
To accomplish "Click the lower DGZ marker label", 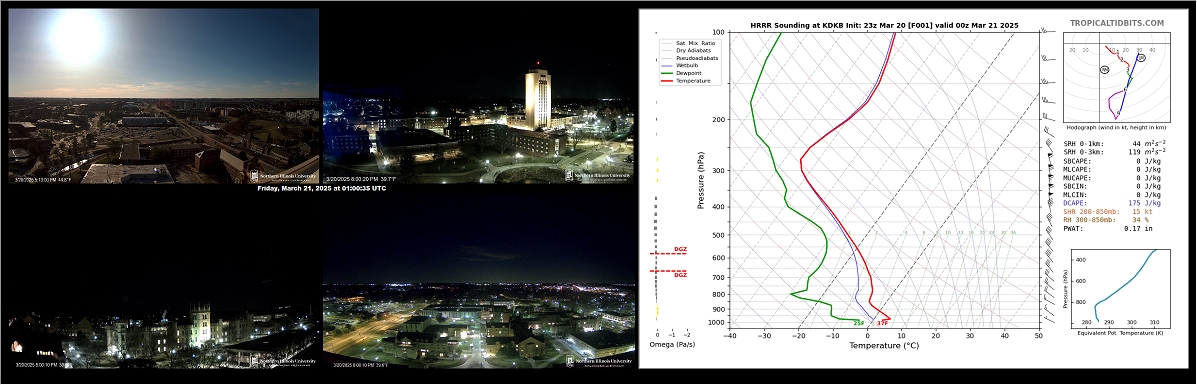I will pos(680,275).
